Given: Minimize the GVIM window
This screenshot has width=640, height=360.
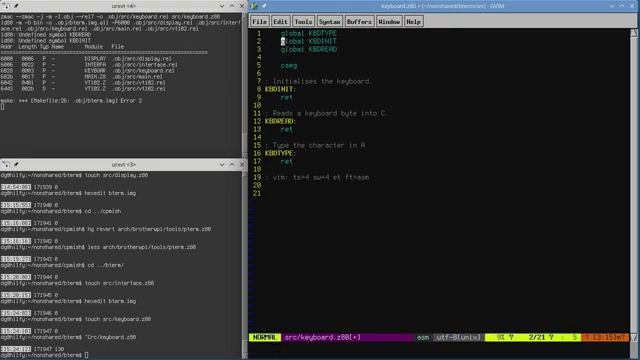Looking at the screenshot, I should pos(612,6).
